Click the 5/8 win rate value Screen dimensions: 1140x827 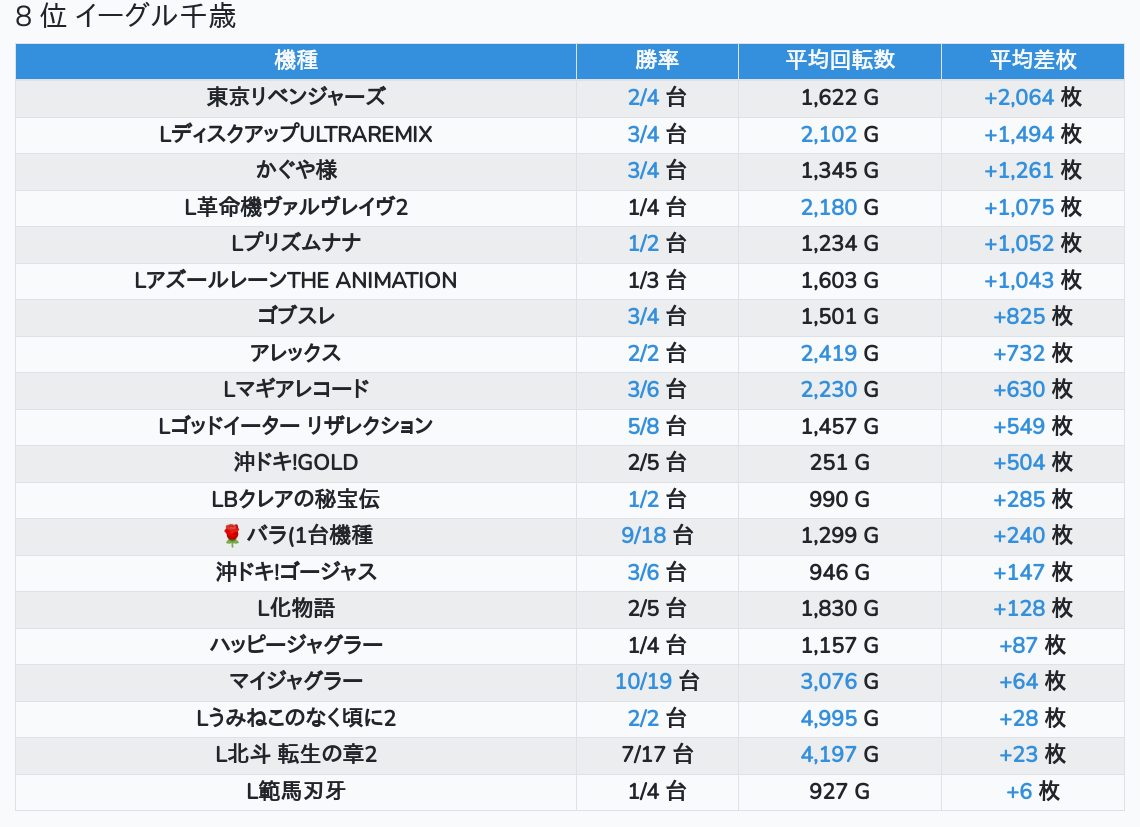point(643,426)
